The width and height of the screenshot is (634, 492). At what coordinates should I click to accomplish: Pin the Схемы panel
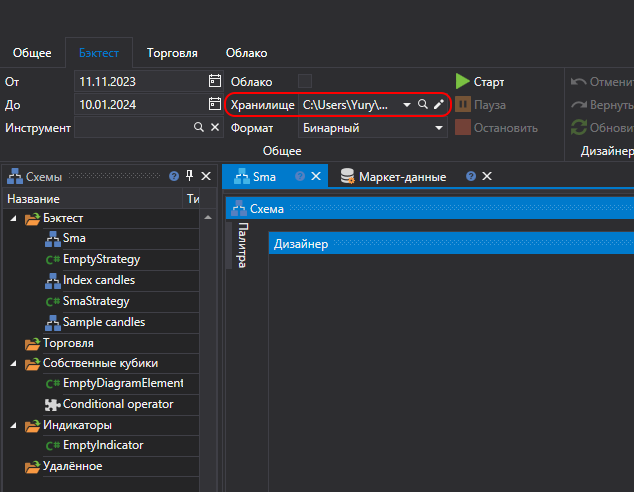tap(189, 176)
